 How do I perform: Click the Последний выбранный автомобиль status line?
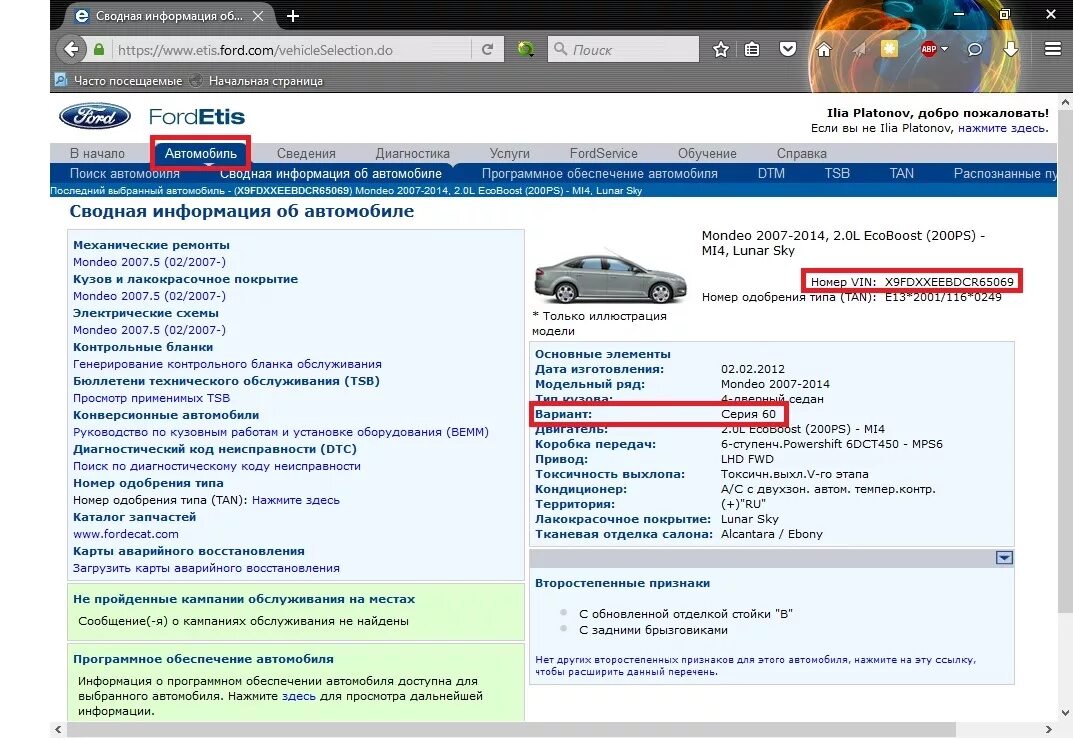pos(346,190)
